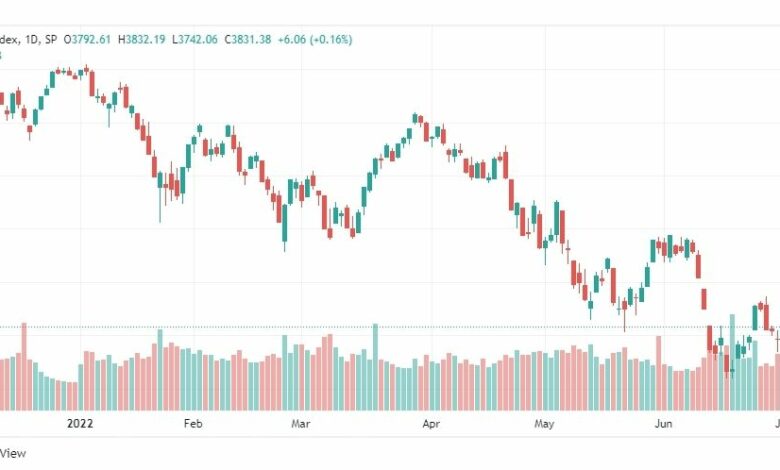The width and height of the screenshot is (780, 470).
Task: Select the Mar label on the time axis
Action: [300, 424]
